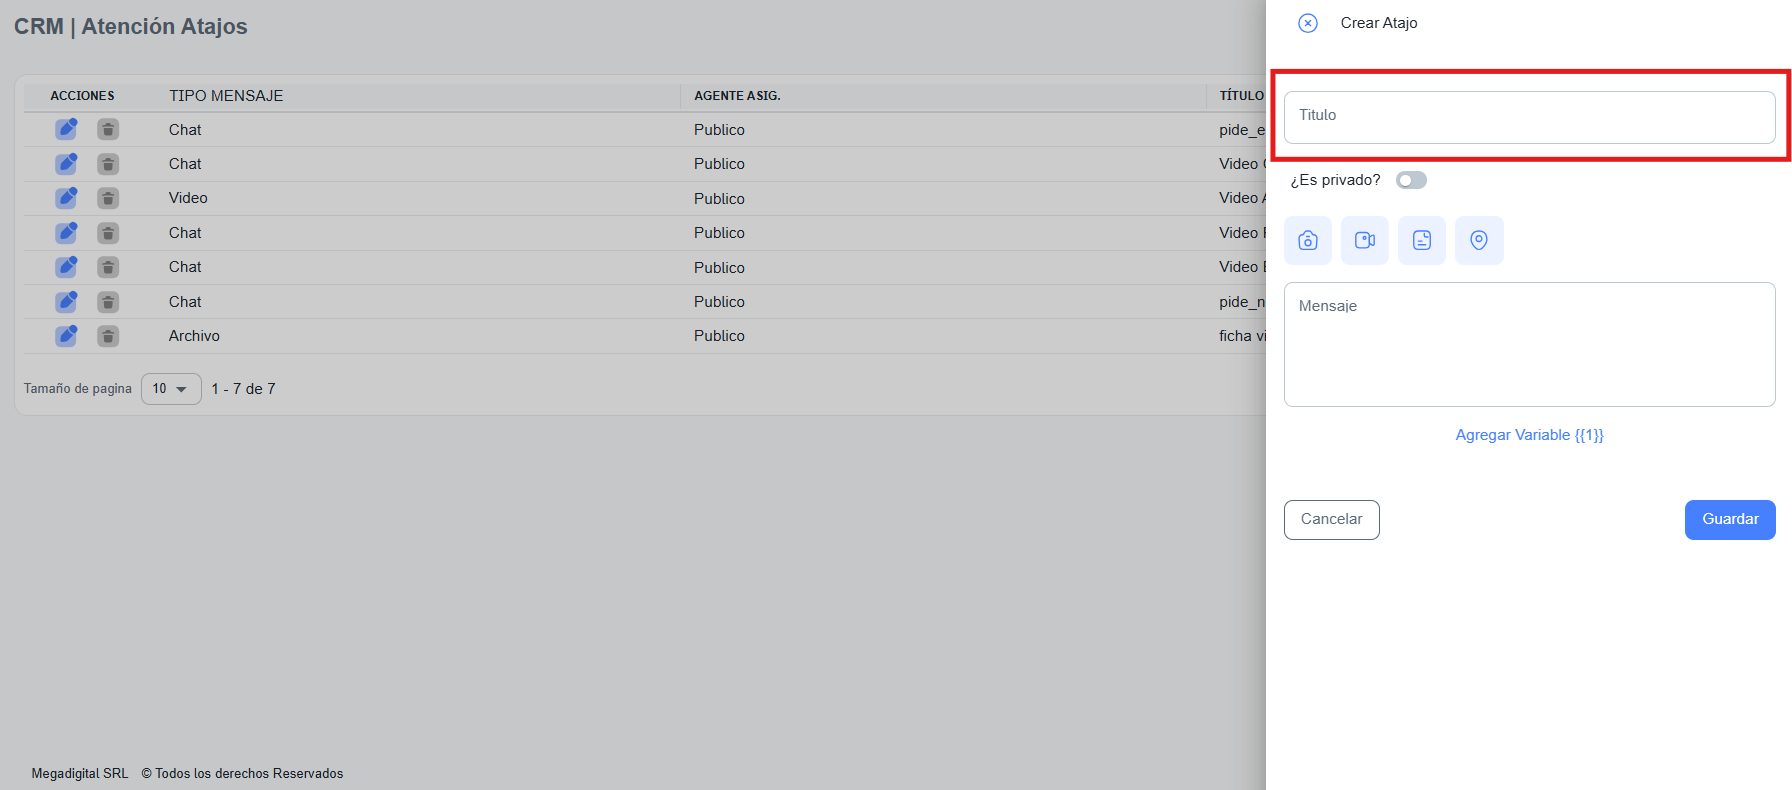Open the page size dropdown
The image size is (1792, 790).
(171, 389)
